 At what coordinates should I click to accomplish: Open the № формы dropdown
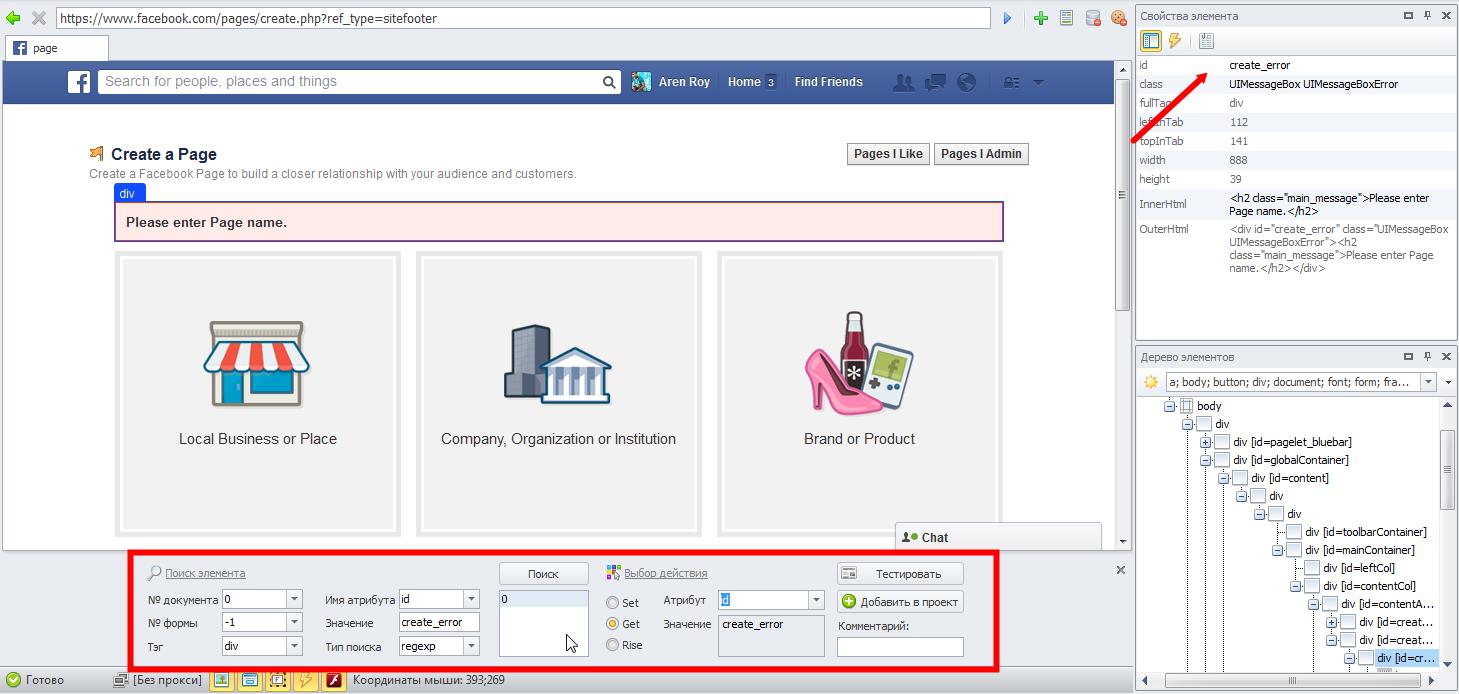[x=294, y=622]
